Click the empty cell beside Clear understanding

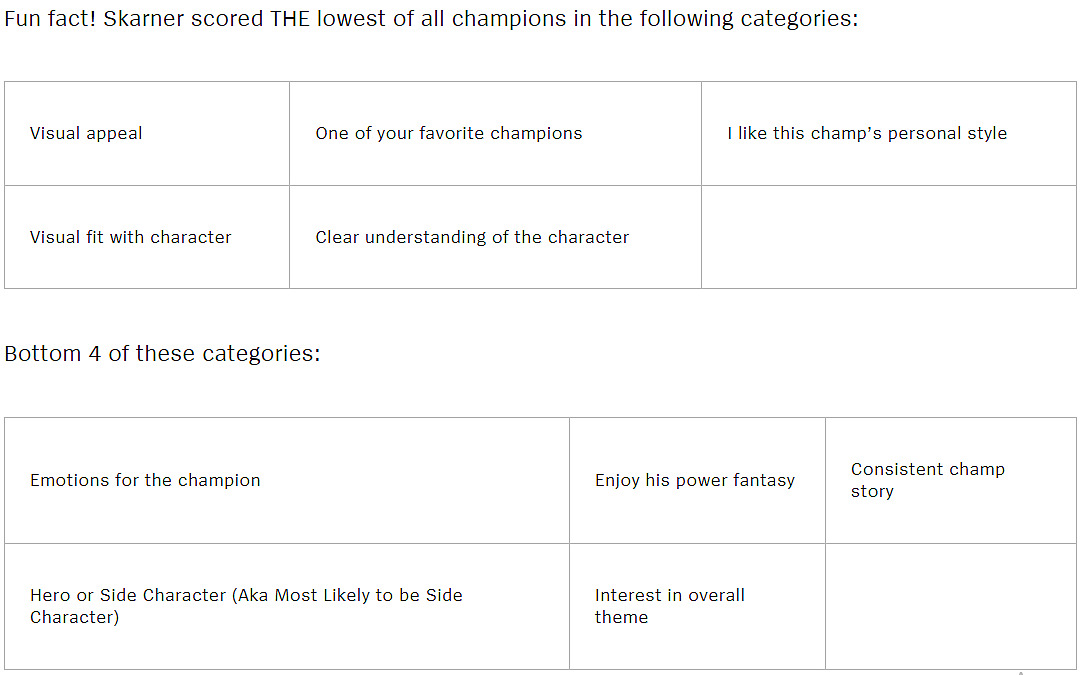[889, 237]
